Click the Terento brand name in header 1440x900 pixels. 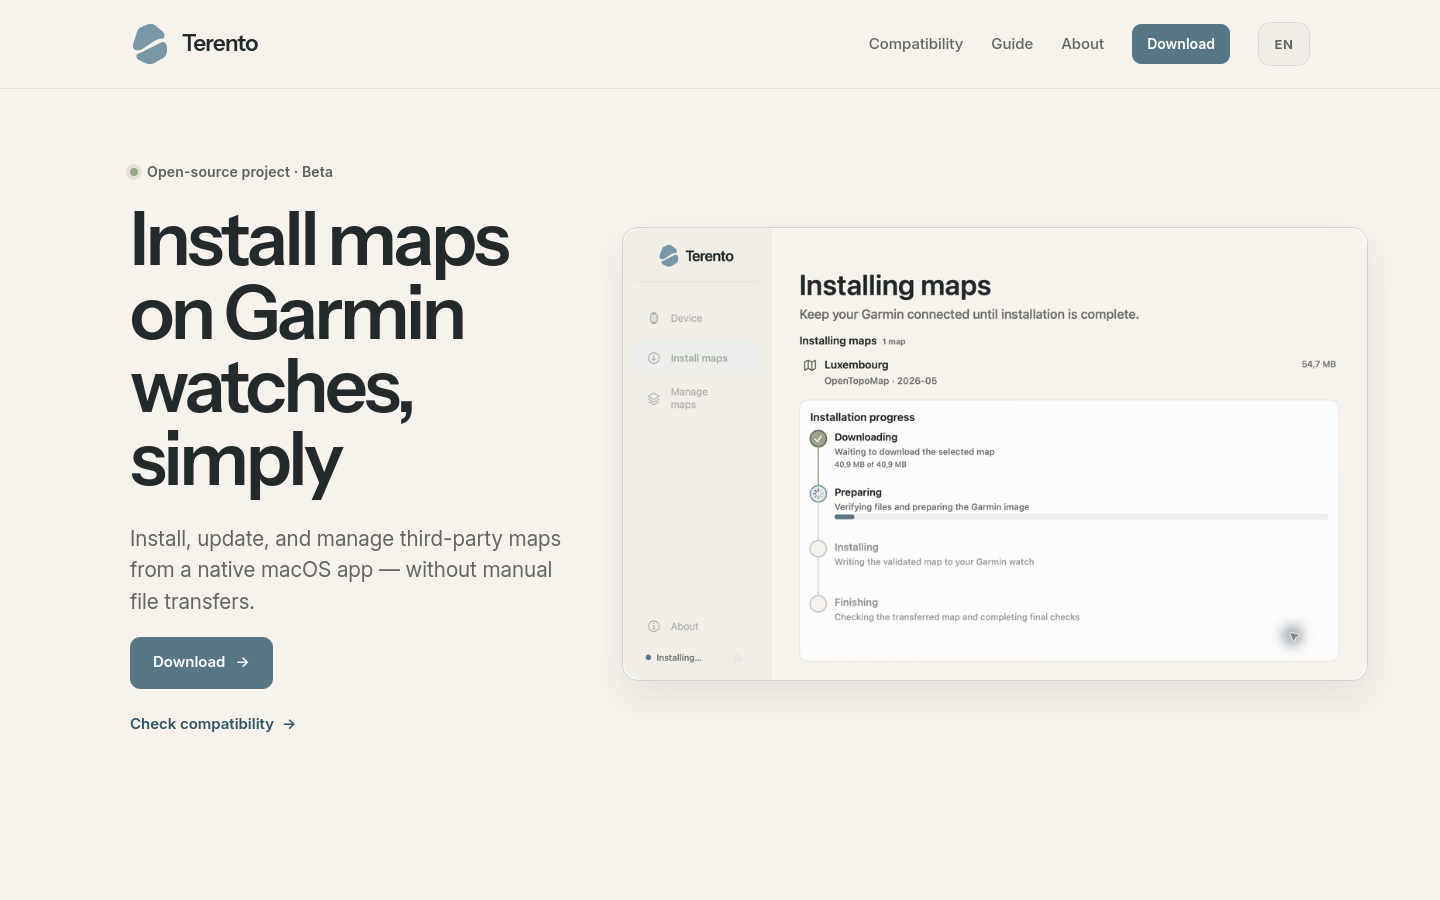coord(220,43)
